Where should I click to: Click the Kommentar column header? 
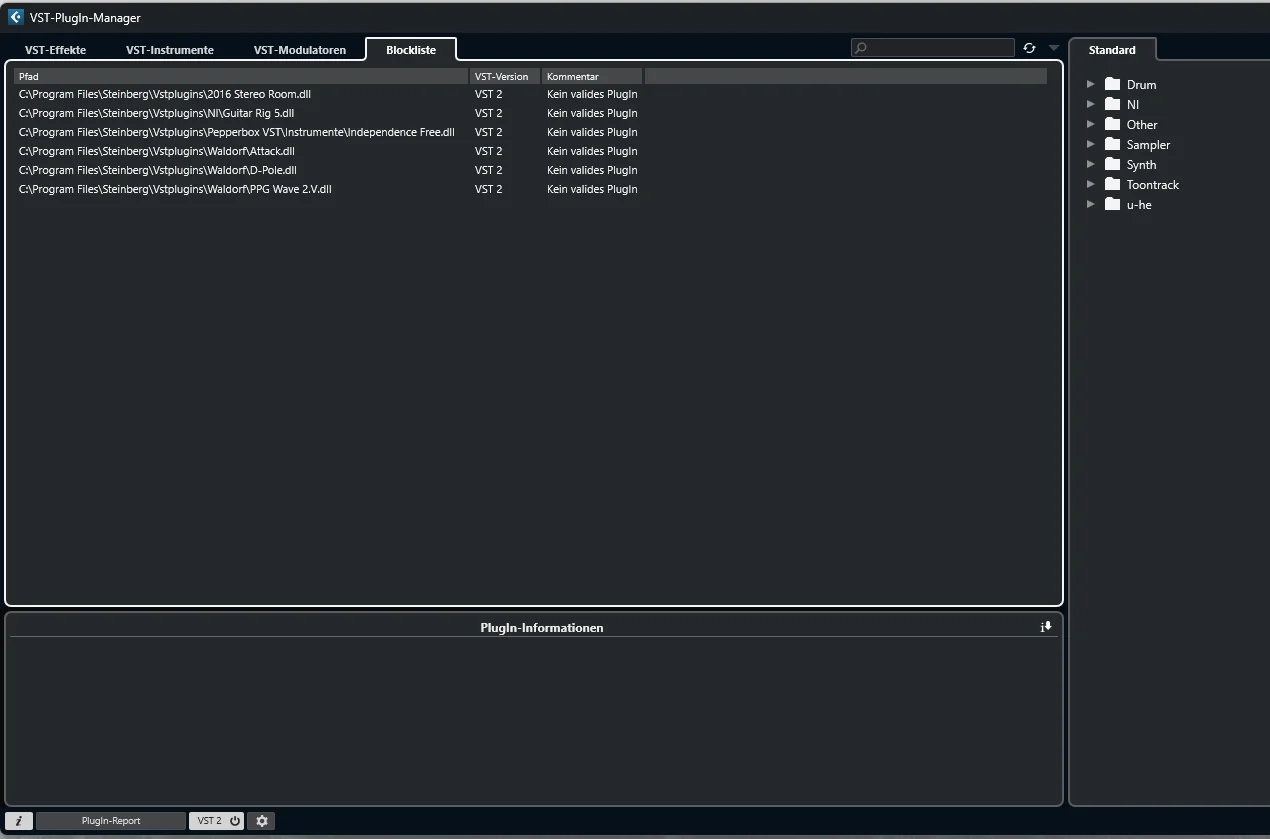(x=592, y=76)
